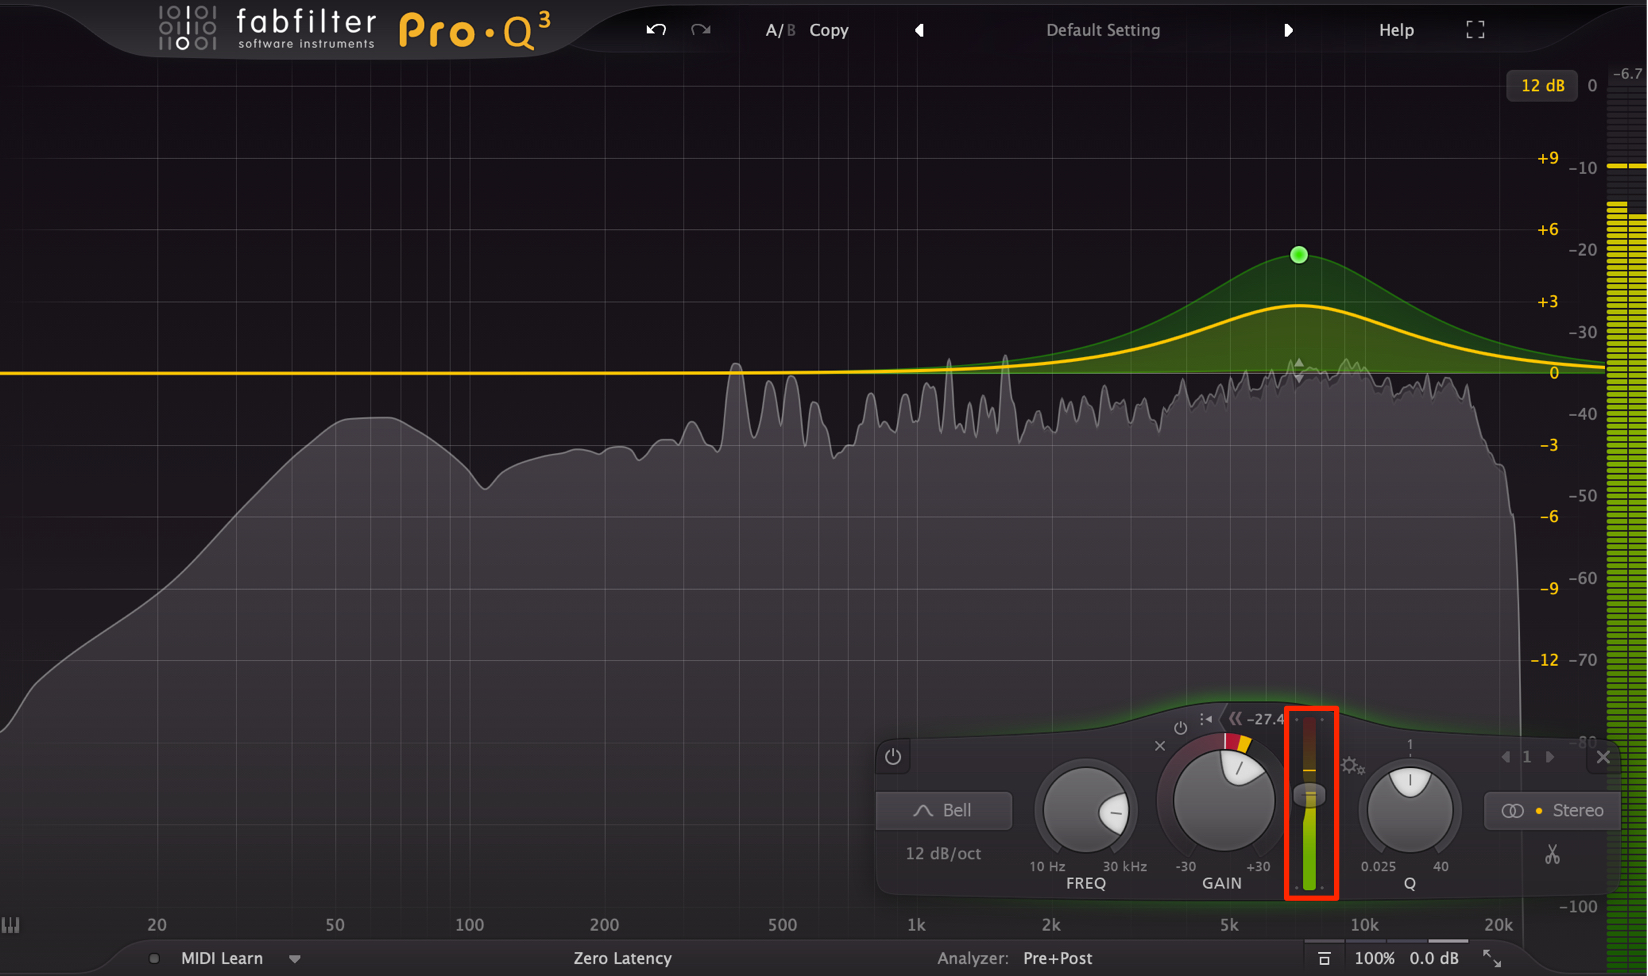Image resolution: width=1648 pixels, height=976 pixels.
Task: Click the band number 1 label
Action: tap(1527, 757)
